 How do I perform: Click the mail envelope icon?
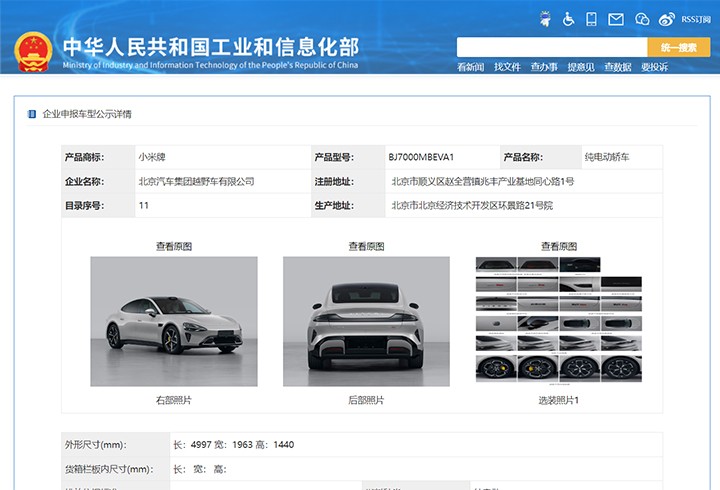616,19
